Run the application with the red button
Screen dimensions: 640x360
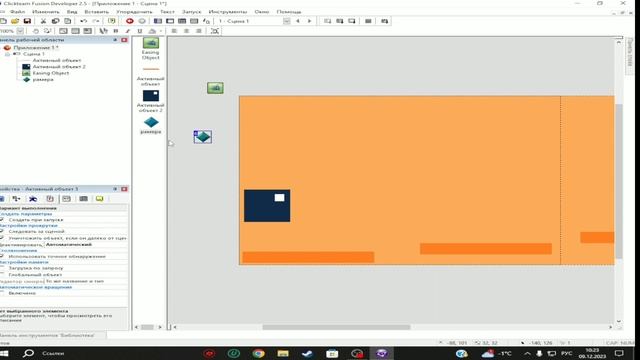[x=129, y=21]
